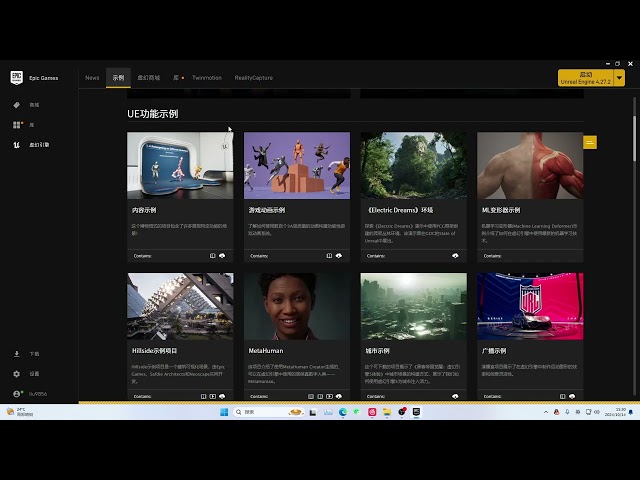Expand the engine version dropdown arrow
This screenshot has height=480, width=640.
620,78
